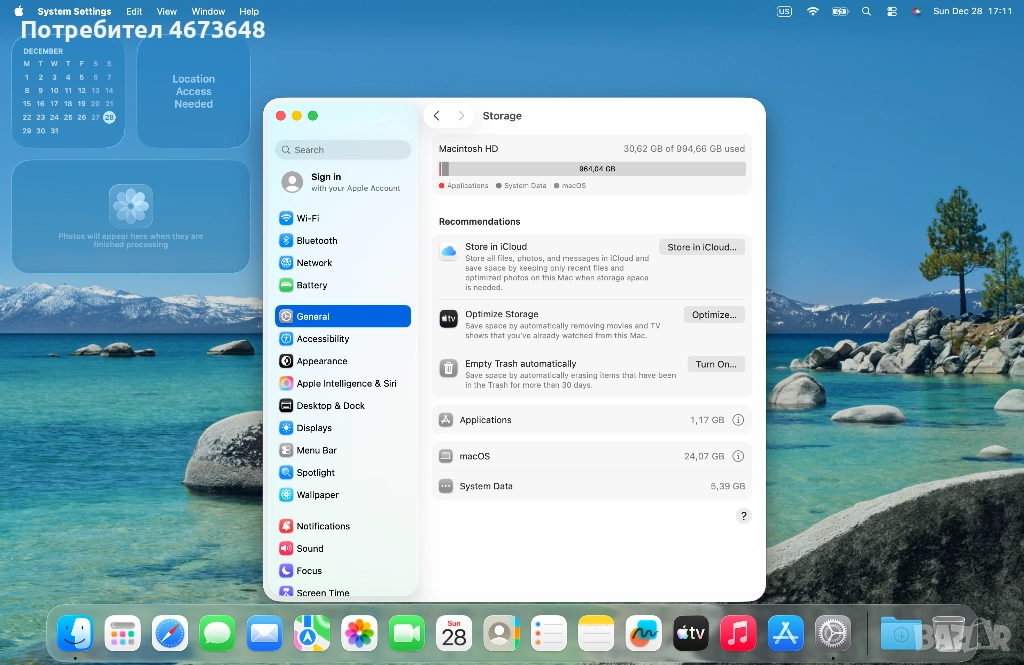Image resolution: width=1024 pixels, height=665 pixels.
Task: Select Bluetooth in the sidebar
Action: tap(316, 241)
